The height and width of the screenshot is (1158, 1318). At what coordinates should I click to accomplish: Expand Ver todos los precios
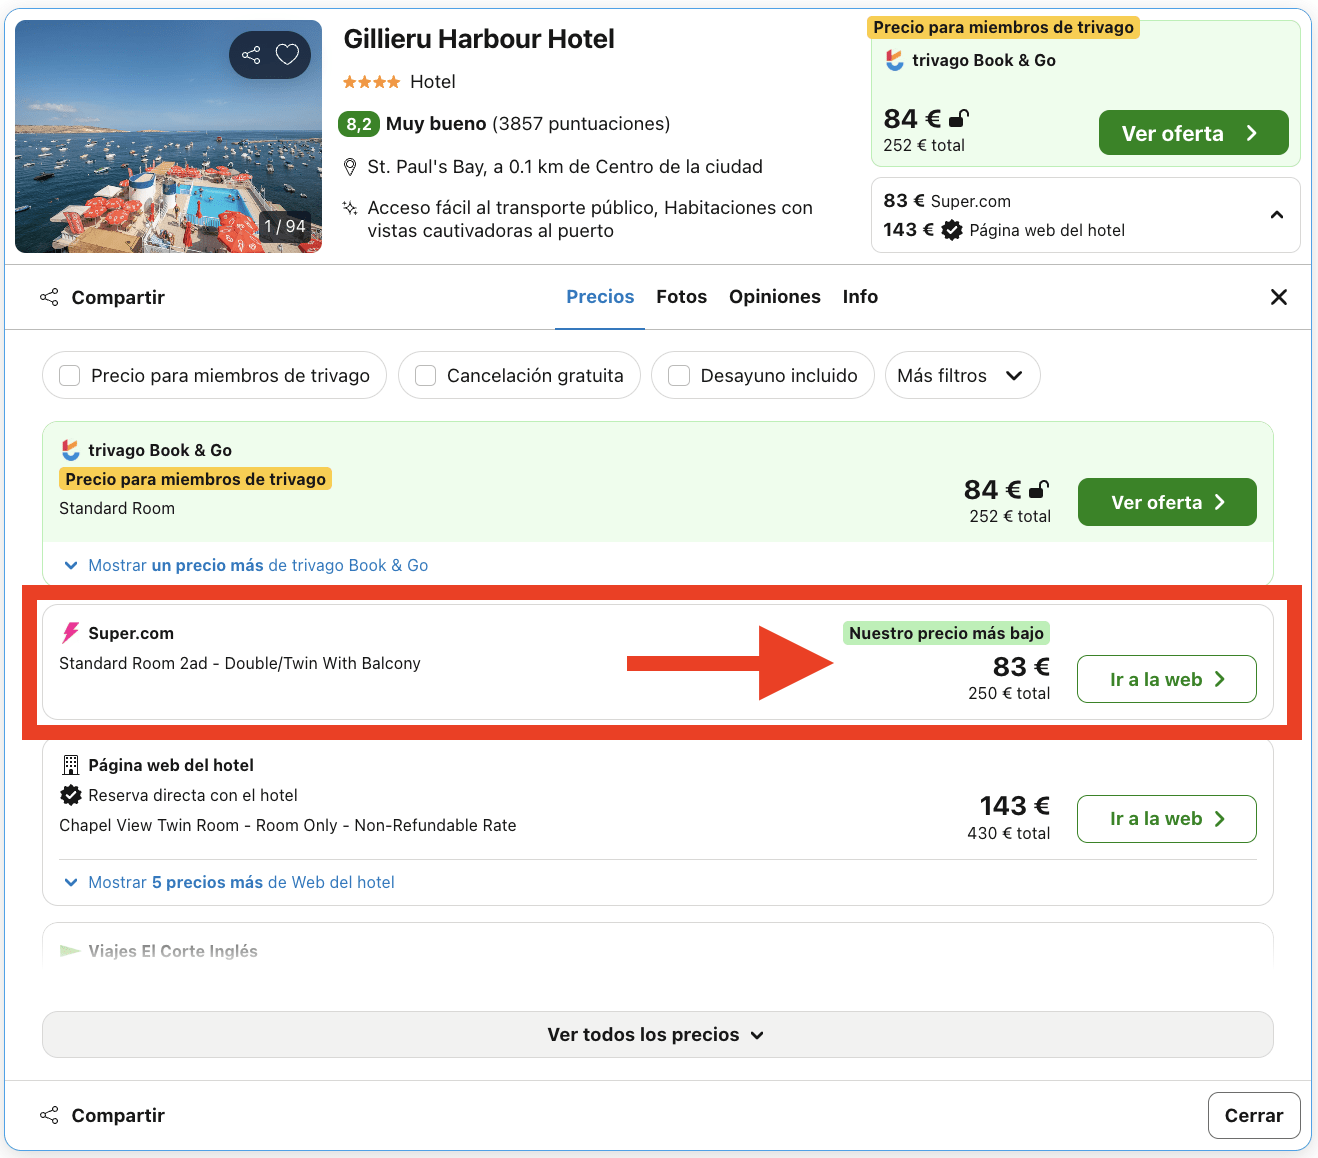pyautogui.click(x=657, y=1035)
